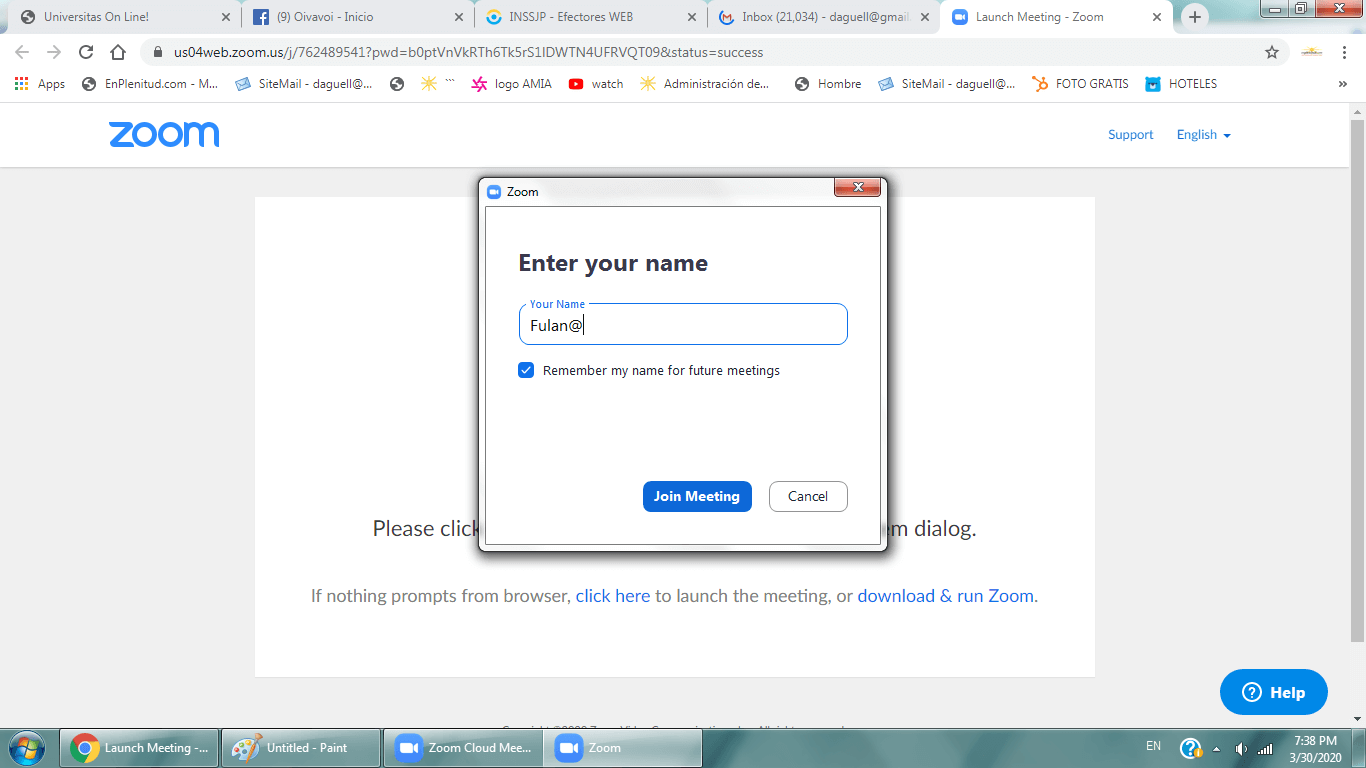1366x768 pixels.
Task: Open the Hombre bookmark
Action: click(x=828, y=84)
